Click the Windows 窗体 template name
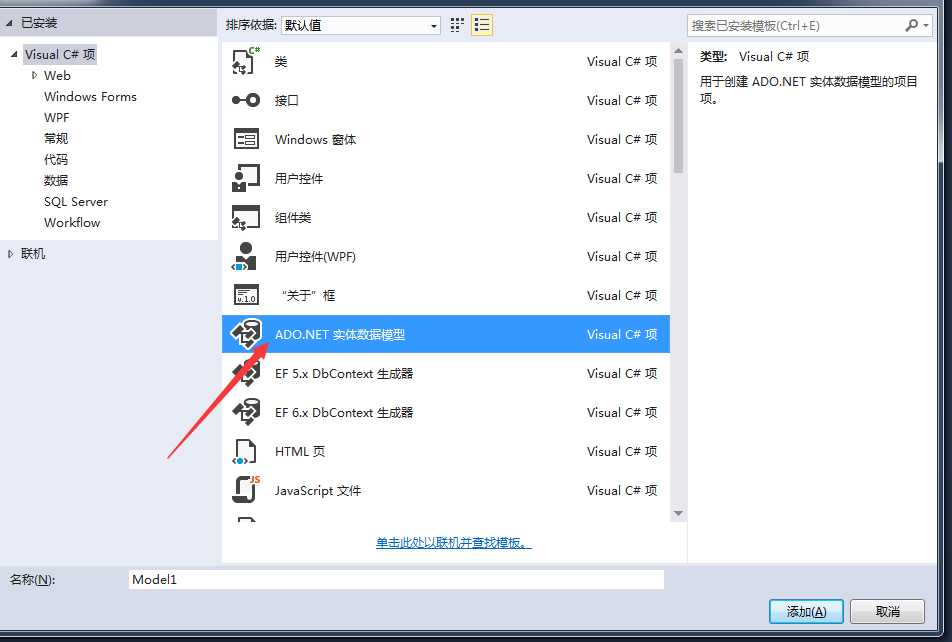The image size is (952, 642). point(316,140)
